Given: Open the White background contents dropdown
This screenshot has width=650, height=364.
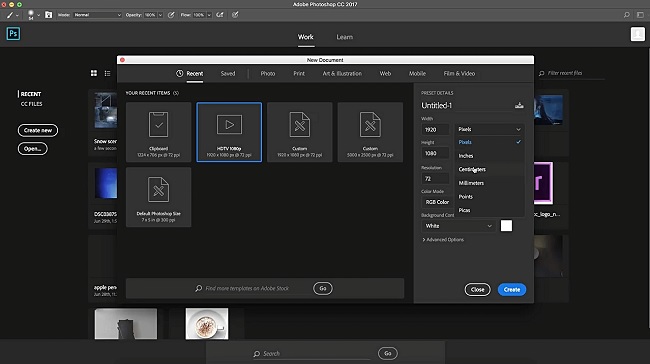Looking at the screenshot, I should point(458,226).
